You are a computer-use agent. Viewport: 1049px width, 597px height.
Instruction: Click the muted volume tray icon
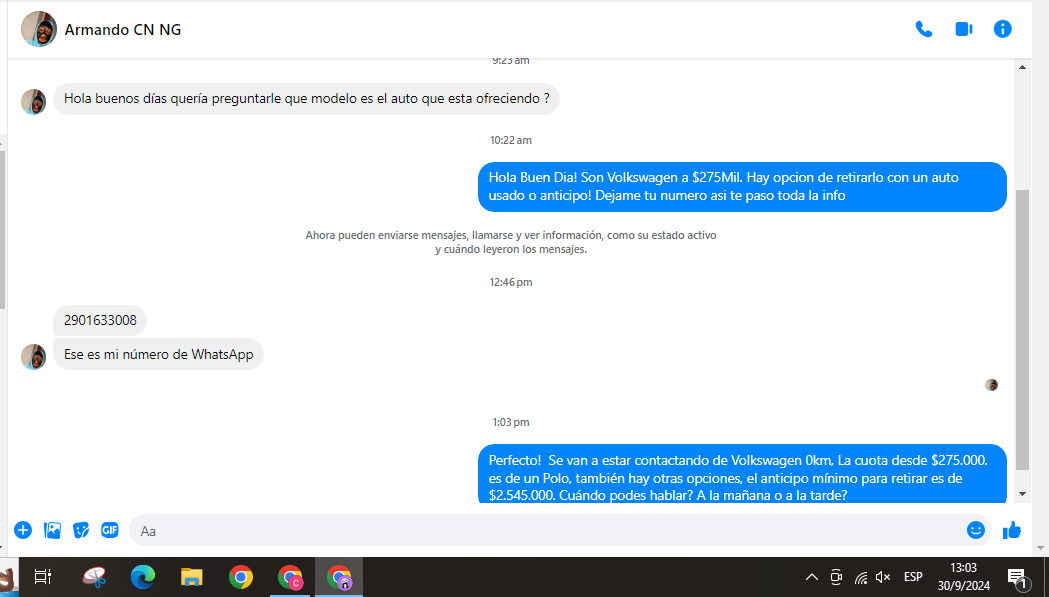[883, 577]
